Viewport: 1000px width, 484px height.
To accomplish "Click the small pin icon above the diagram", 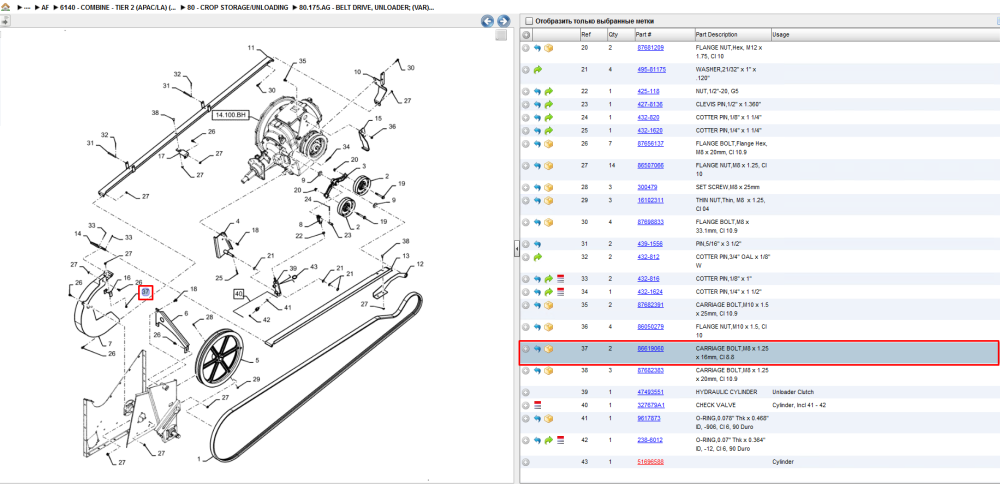I will pos(5,21).
